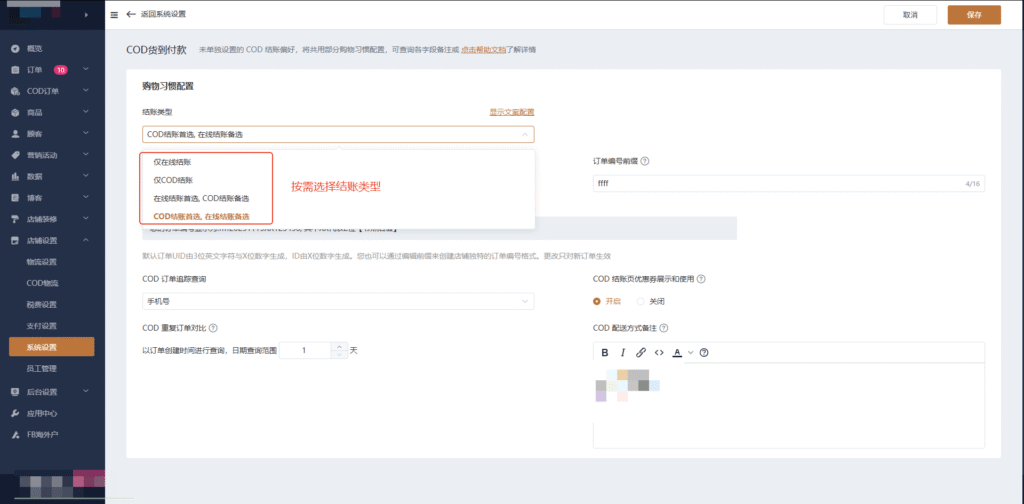Open the text color picker in editor
This screenshot has width=1024, height=504.
[680, 352]
